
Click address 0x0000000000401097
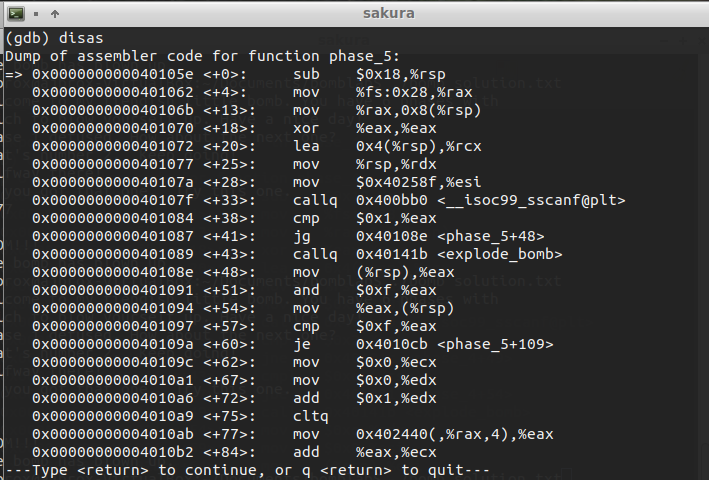(113, 326)
